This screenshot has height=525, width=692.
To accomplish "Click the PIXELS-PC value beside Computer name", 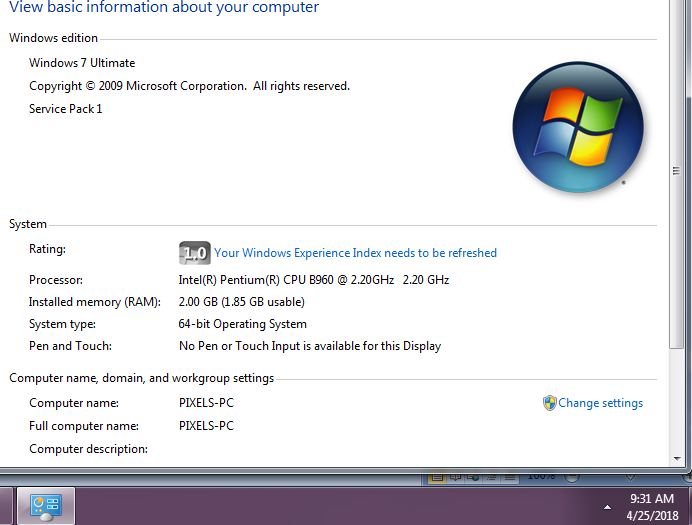I will pos(206,403).
